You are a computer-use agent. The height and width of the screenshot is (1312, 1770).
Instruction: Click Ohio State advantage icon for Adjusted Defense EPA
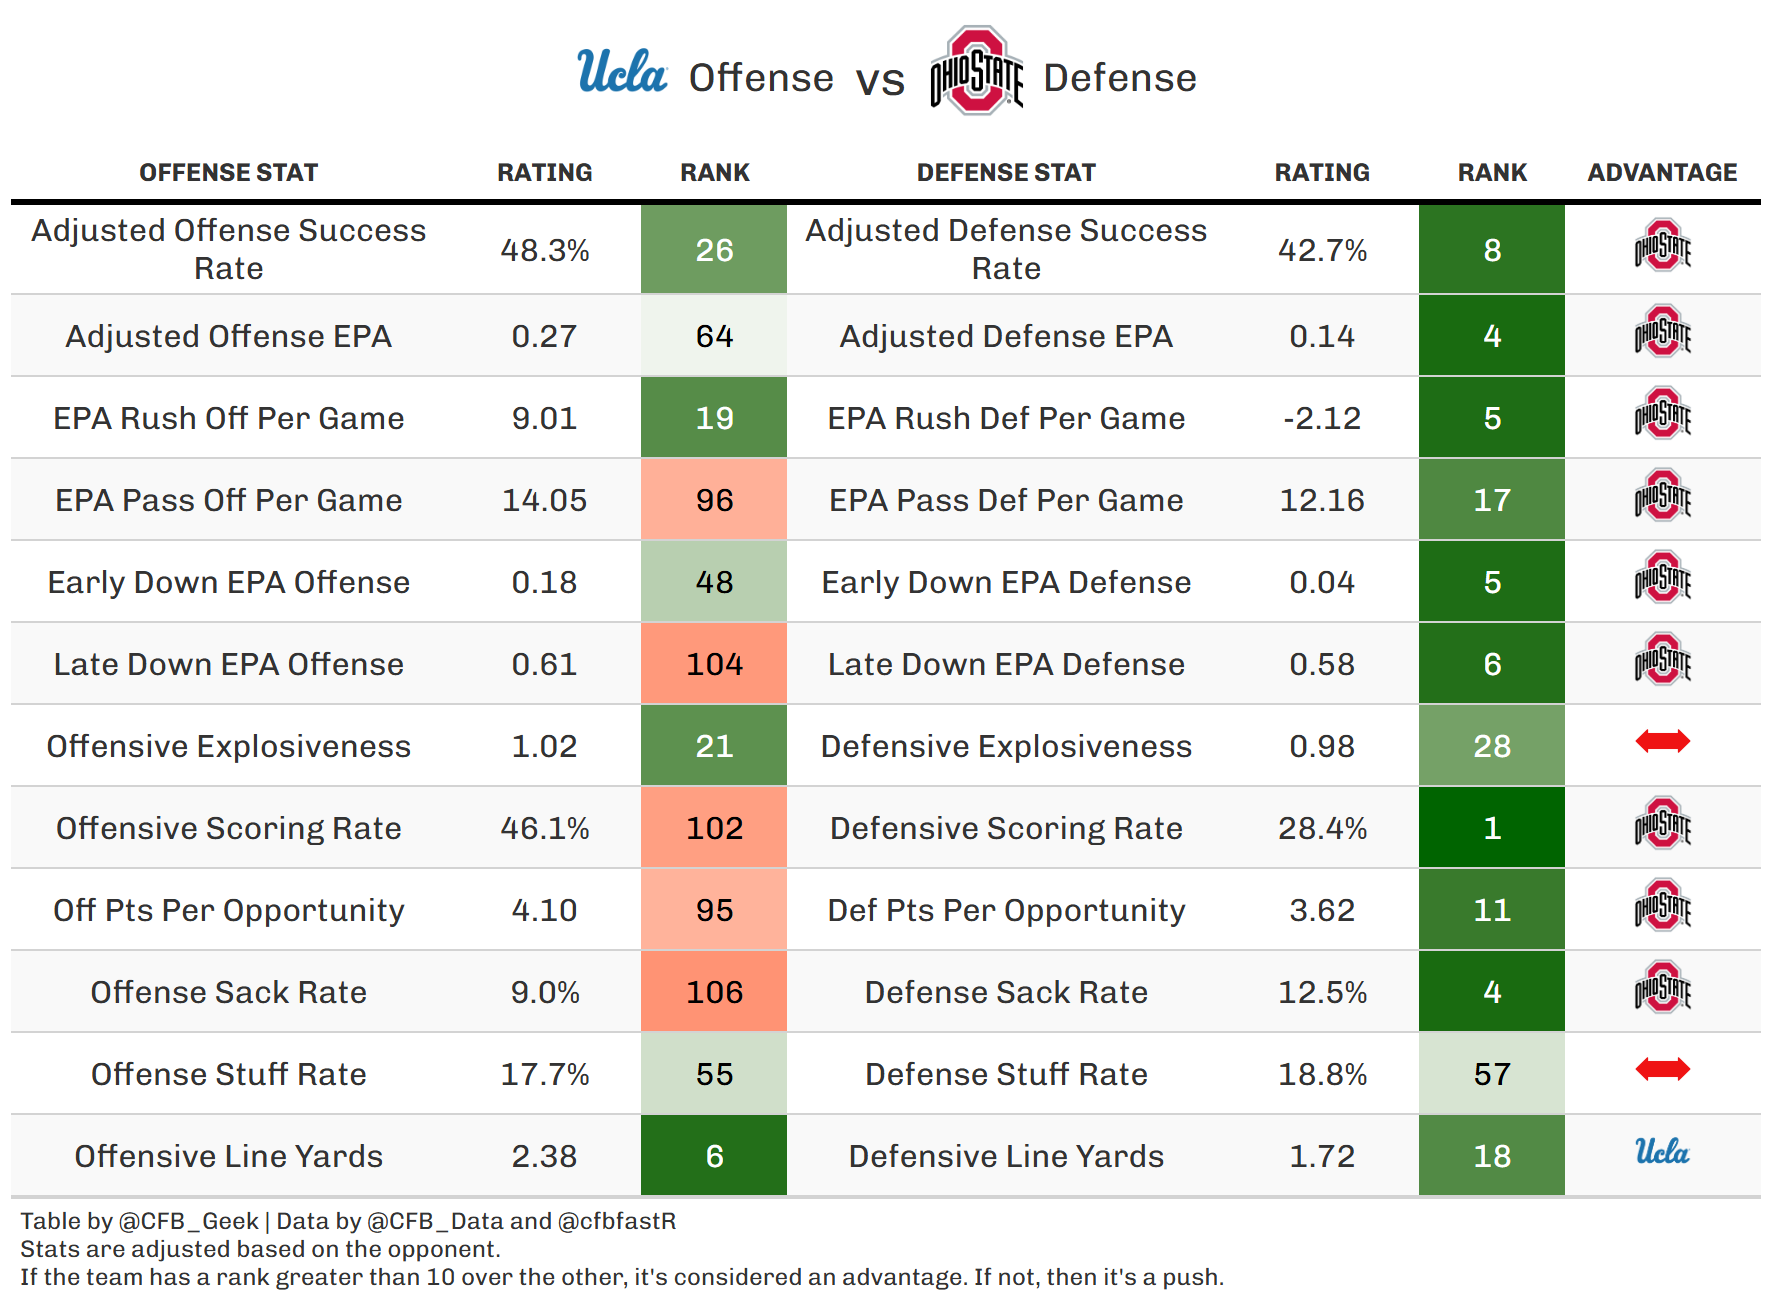tap(1662, 332)
